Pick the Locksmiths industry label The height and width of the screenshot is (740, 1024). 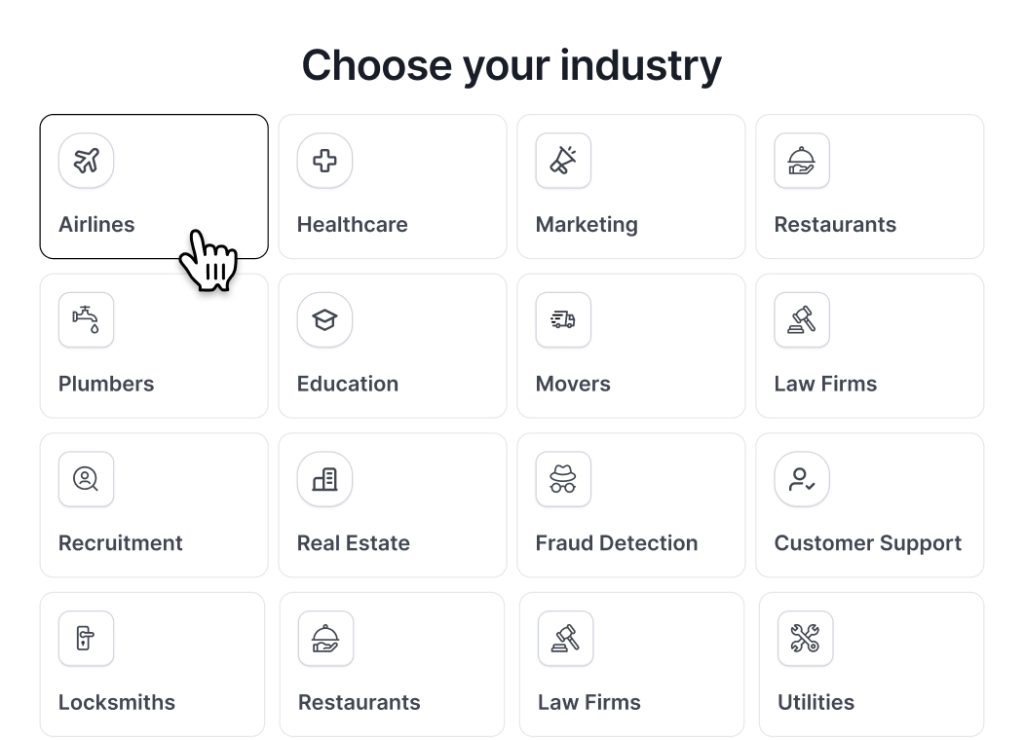pyautogui.click(x=117, y=703)
